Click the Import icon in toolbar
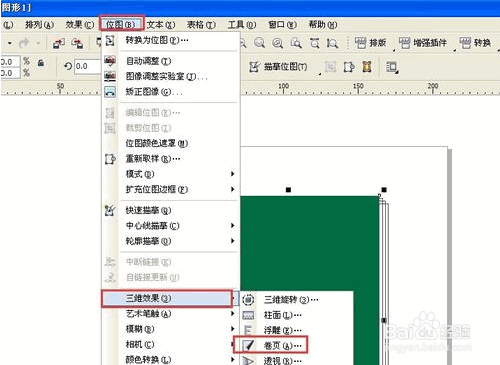This screenshot has width=500, height=365. [x=59, y=43]
